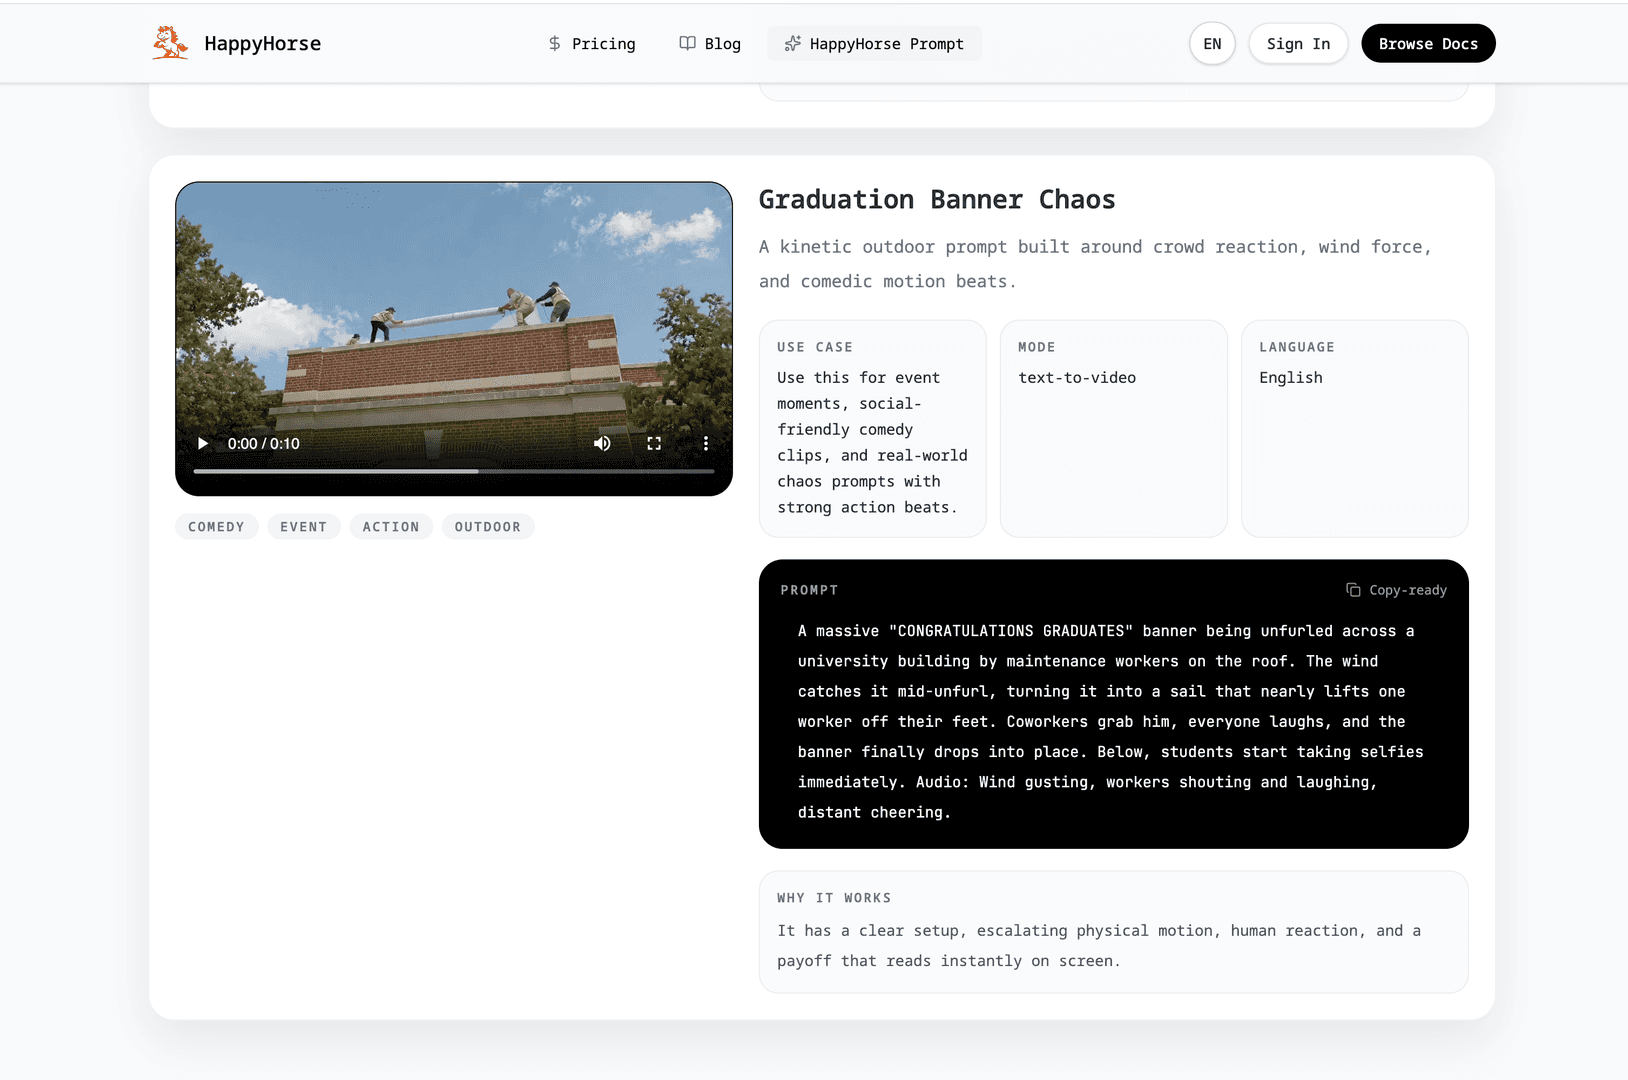Screen dimensions: 1628x1080
Task: Click the Copy-ready copy icon
Action: click(1353, 590)
